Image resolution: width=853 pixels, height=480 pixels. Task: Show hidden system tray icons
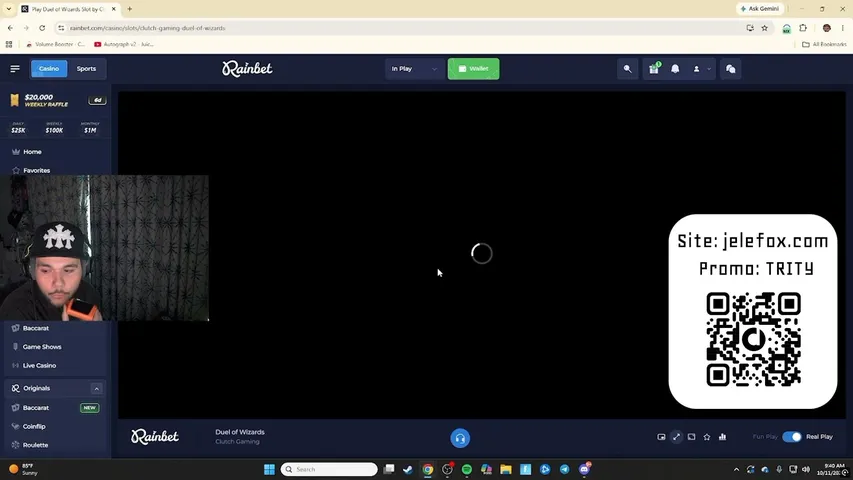(x=737, y=469)
